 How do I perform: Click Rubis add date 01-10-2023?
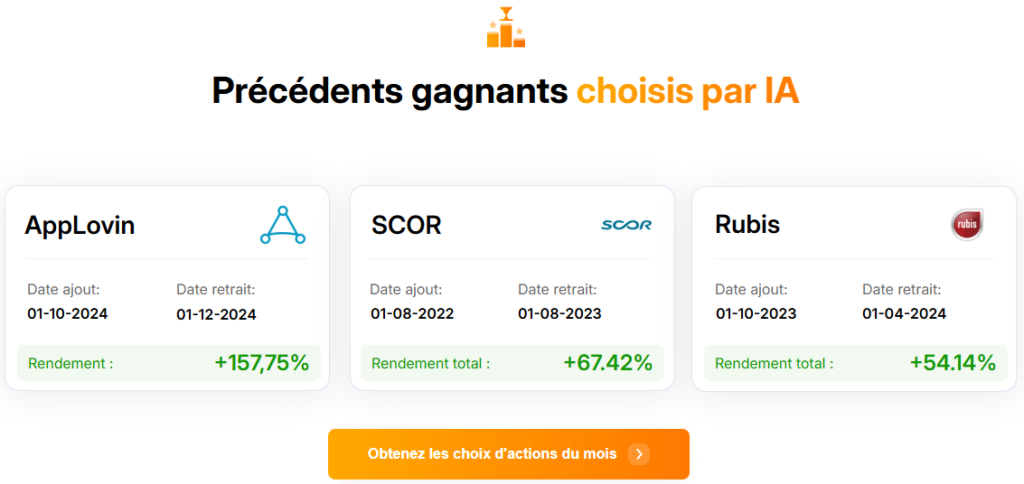(x=756, y=314)
